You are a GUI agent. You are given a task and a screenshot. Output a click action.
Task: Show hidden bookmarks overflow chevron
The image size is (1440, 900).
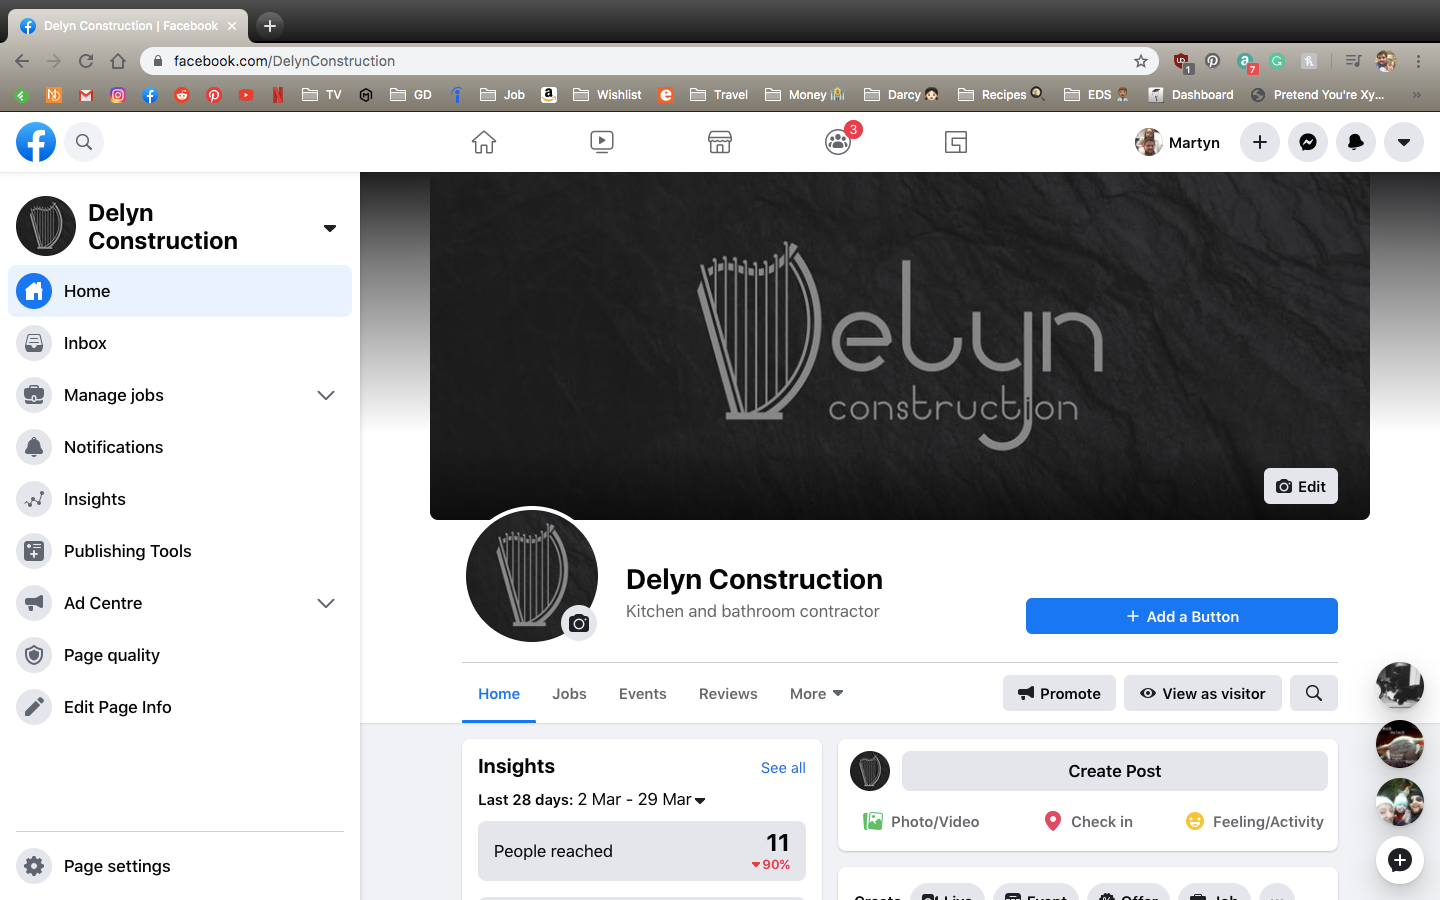(x=1416, y=95)
